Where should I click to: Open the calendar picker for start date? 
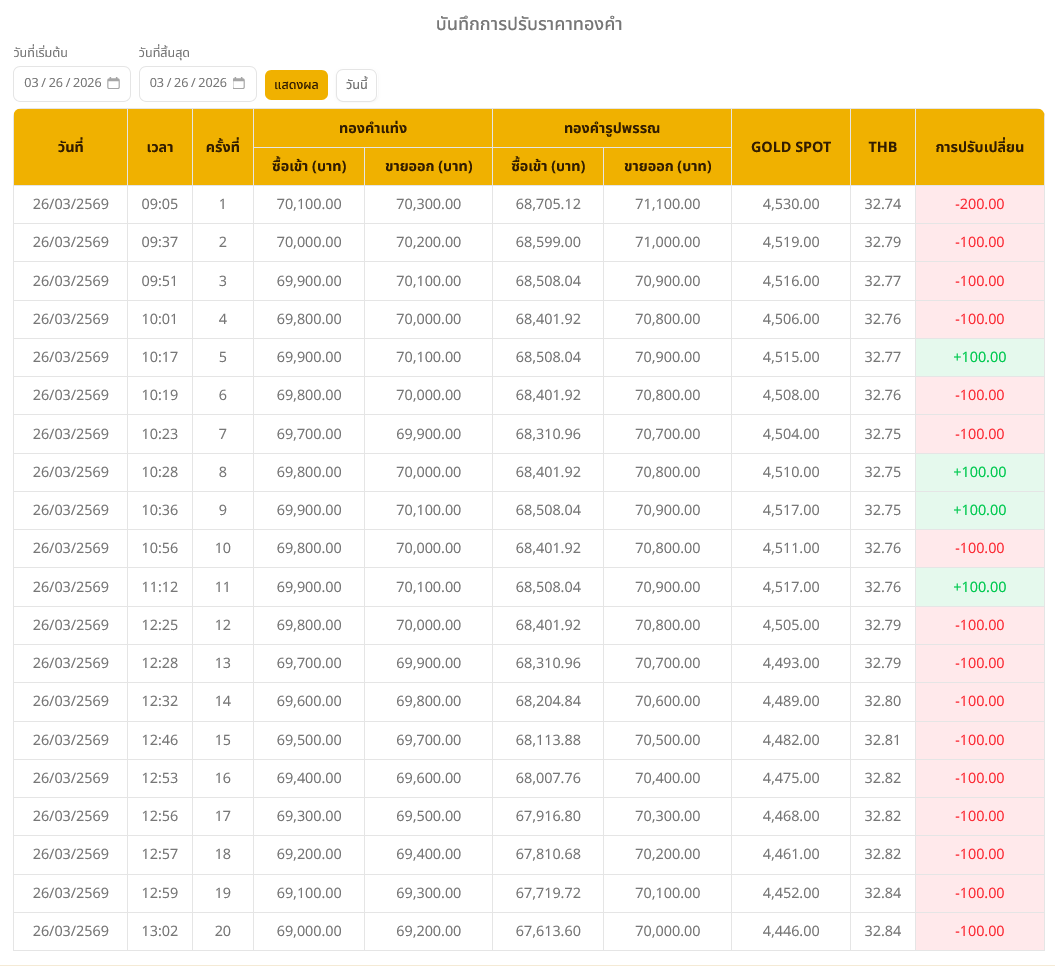tap(114, 83)
